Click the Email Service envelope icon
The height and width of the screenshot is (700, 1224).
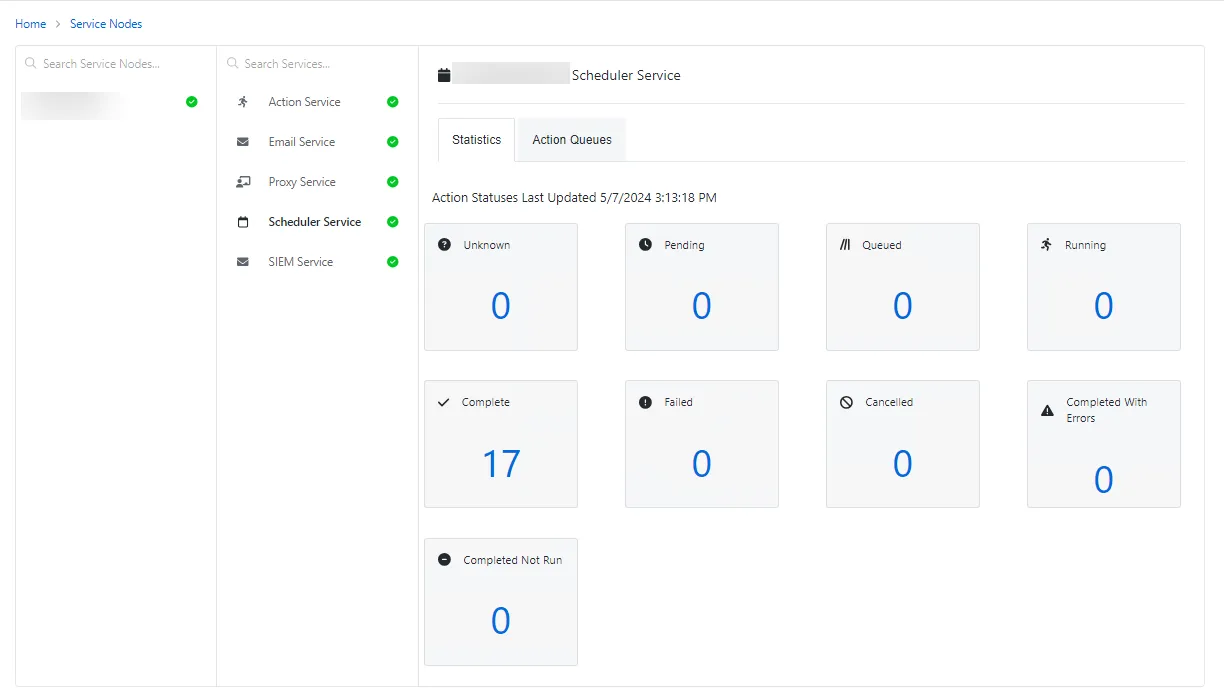click(241, 141)
